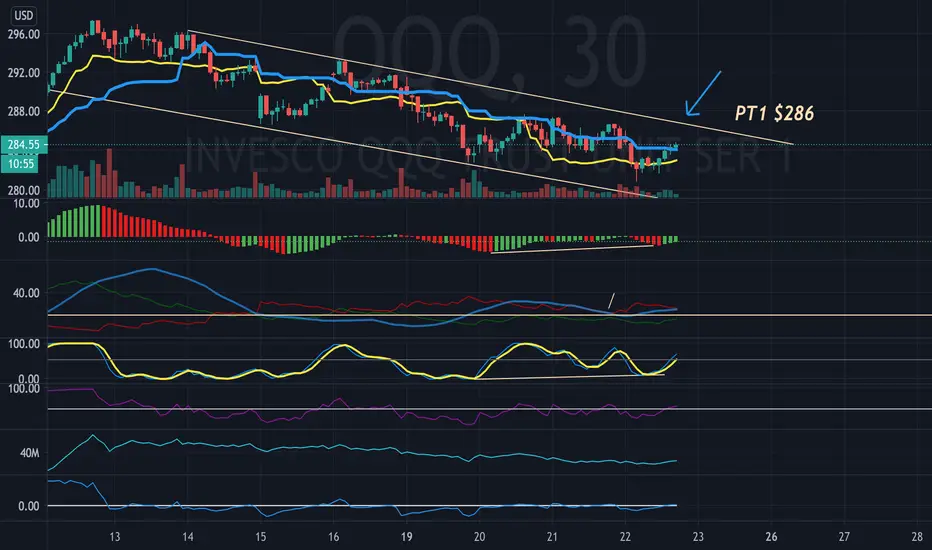Click date label 19 on time axis
Image resolution: width=932 pixels, height=550 pixels.
(x=407, y=537)
